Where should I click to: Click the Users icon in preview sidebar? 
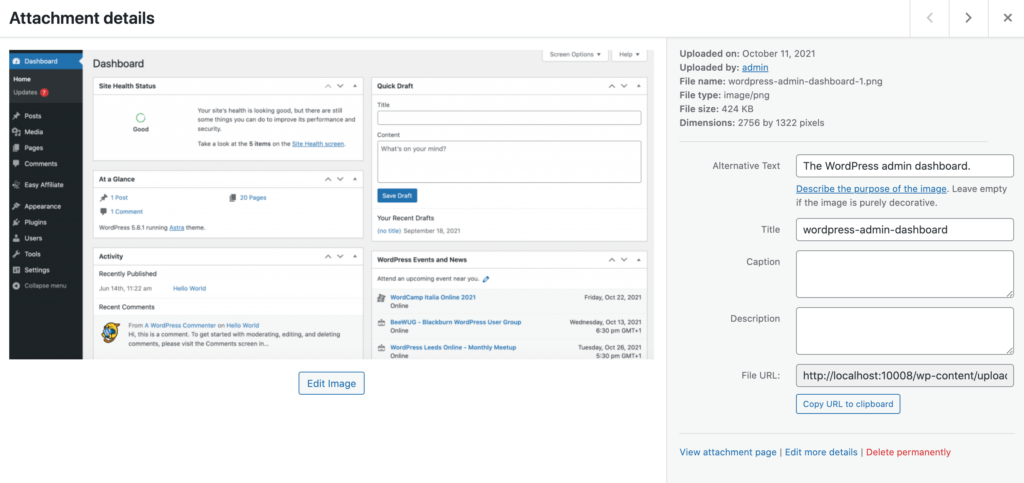click(16, 238)
